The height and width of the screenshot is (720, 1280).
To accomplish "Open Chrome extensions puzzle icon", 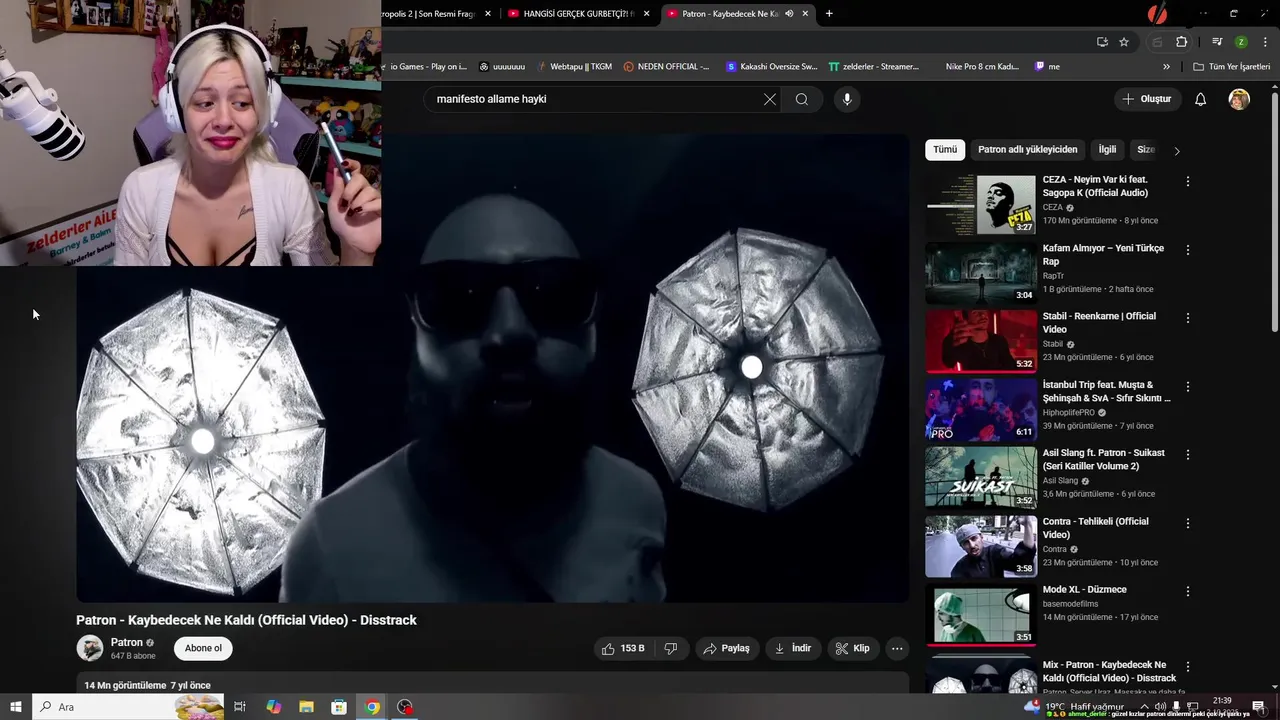I will pyautogui.click(x=1181, y=42).
